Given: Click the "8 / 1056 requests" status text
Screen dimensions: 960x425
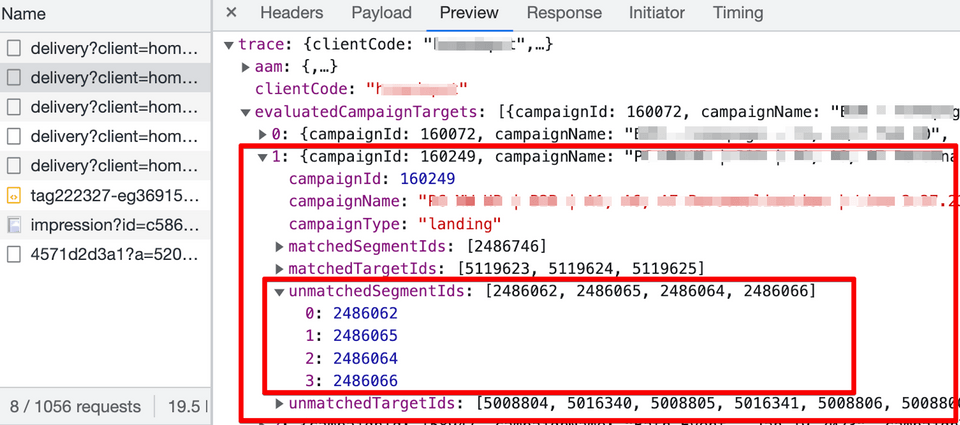Looking at the screenshot, I should click(75, 407).
